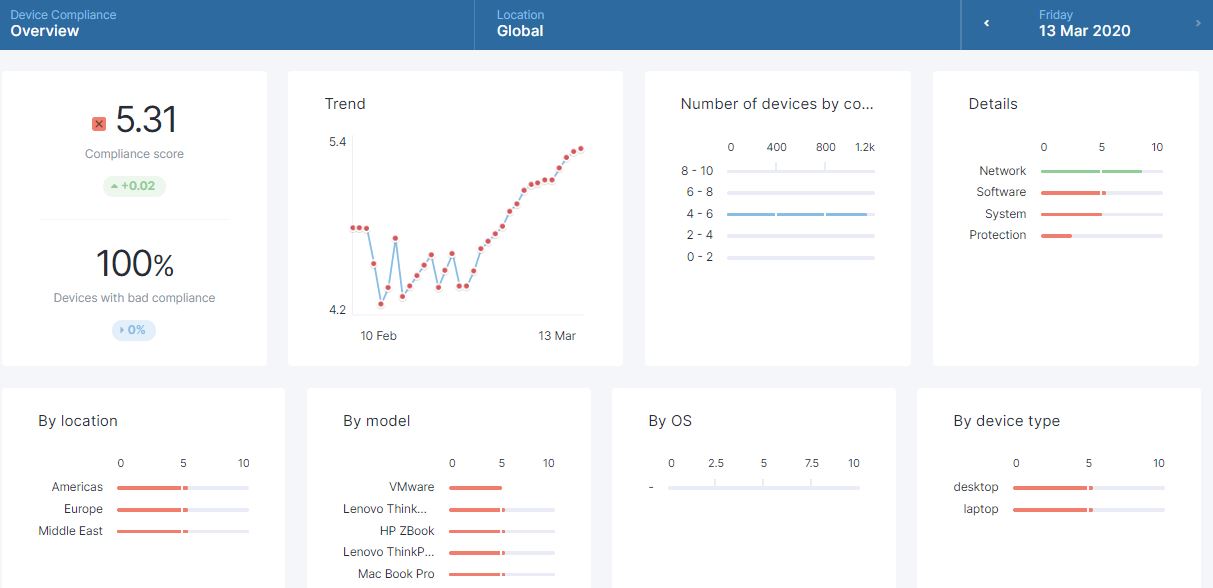The image size is (1213, 588).
Task: Open the Location Global selector
Action: click(x=520, y=24)
